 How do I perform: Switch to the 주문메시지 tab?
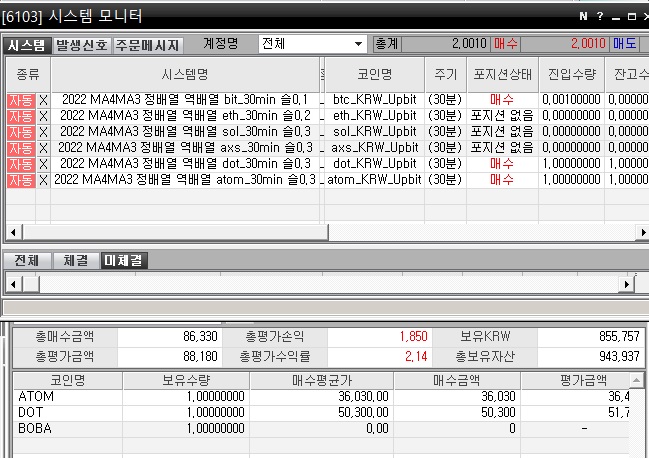point(147,45)
